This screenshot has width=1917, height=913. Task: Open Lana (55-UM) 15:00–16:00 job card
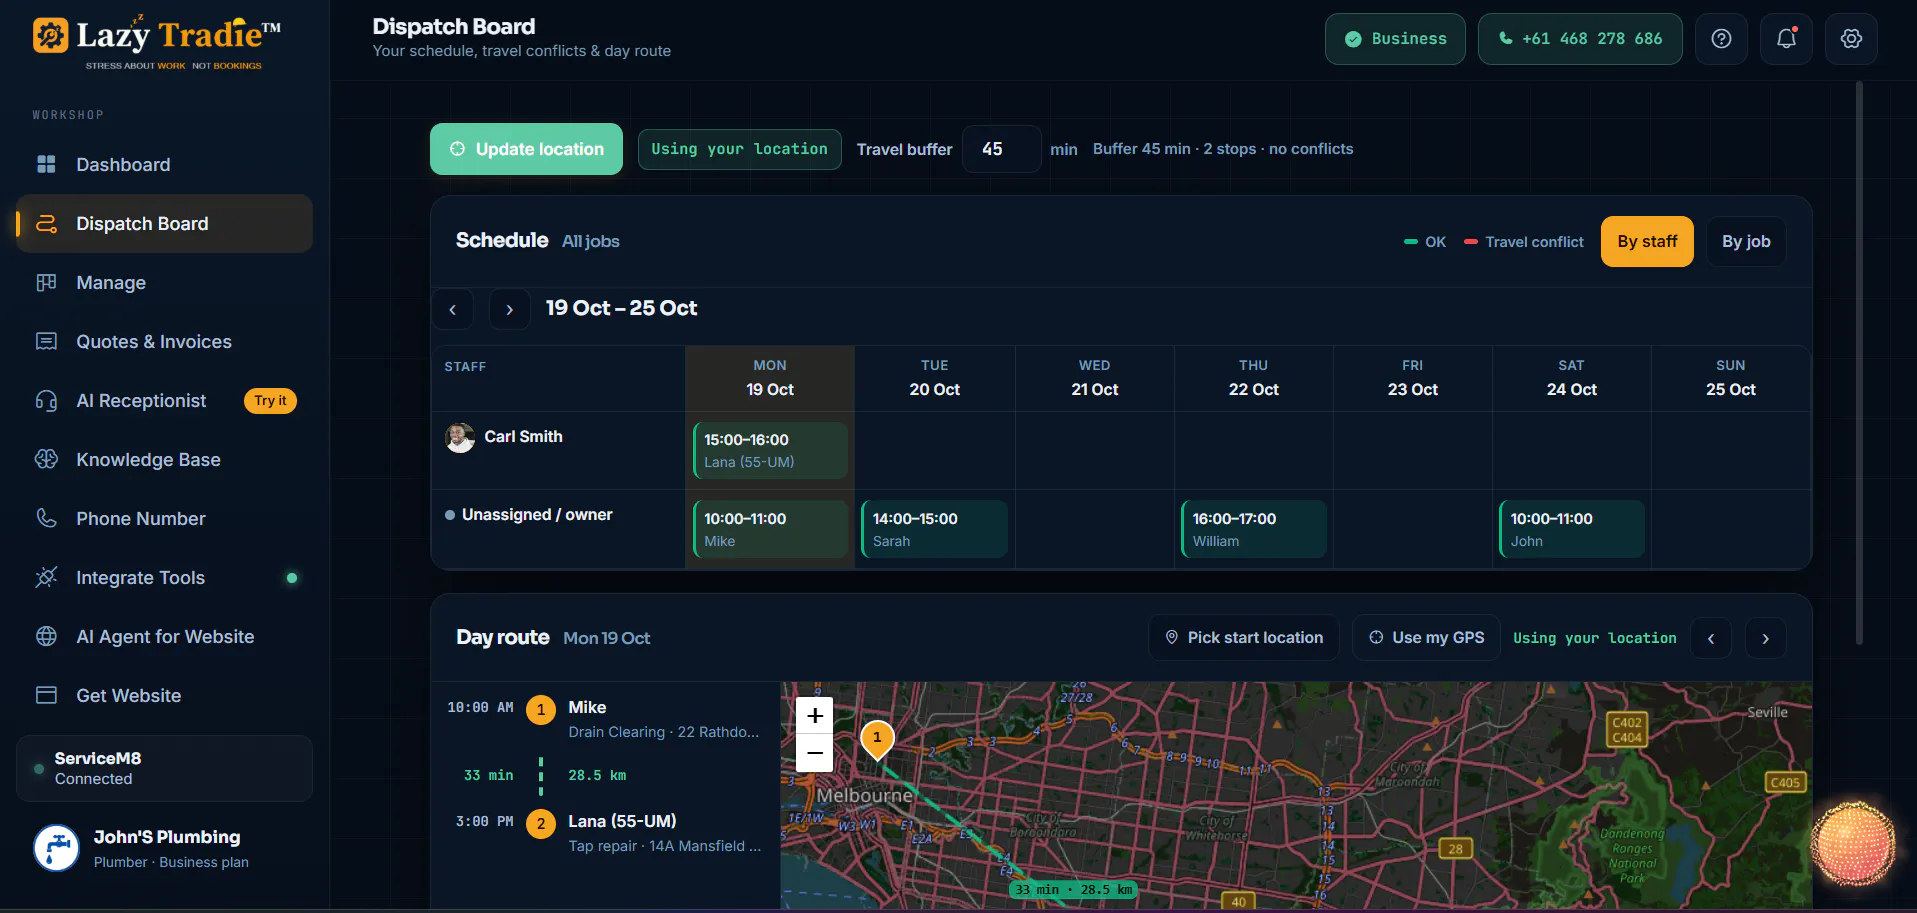pos(770,450)
